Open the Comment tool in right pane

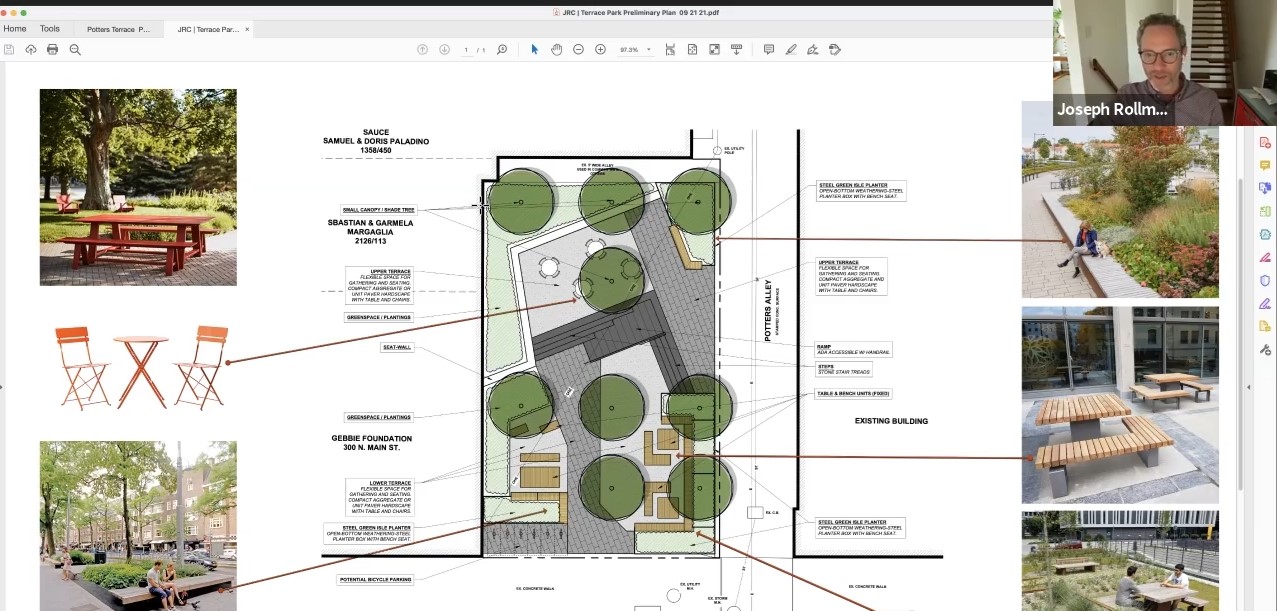(1265, 165)
